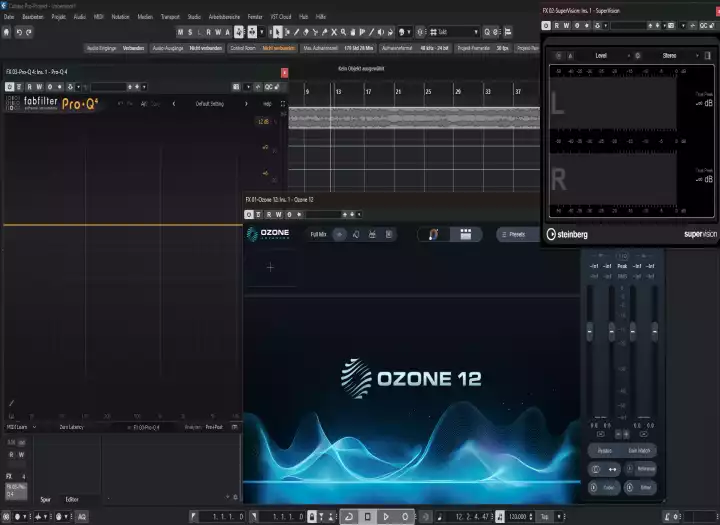This screenshot has height=525, width=720.
Task: Close the Pro-Q 4 plugin window
Action: coord(284,73)
